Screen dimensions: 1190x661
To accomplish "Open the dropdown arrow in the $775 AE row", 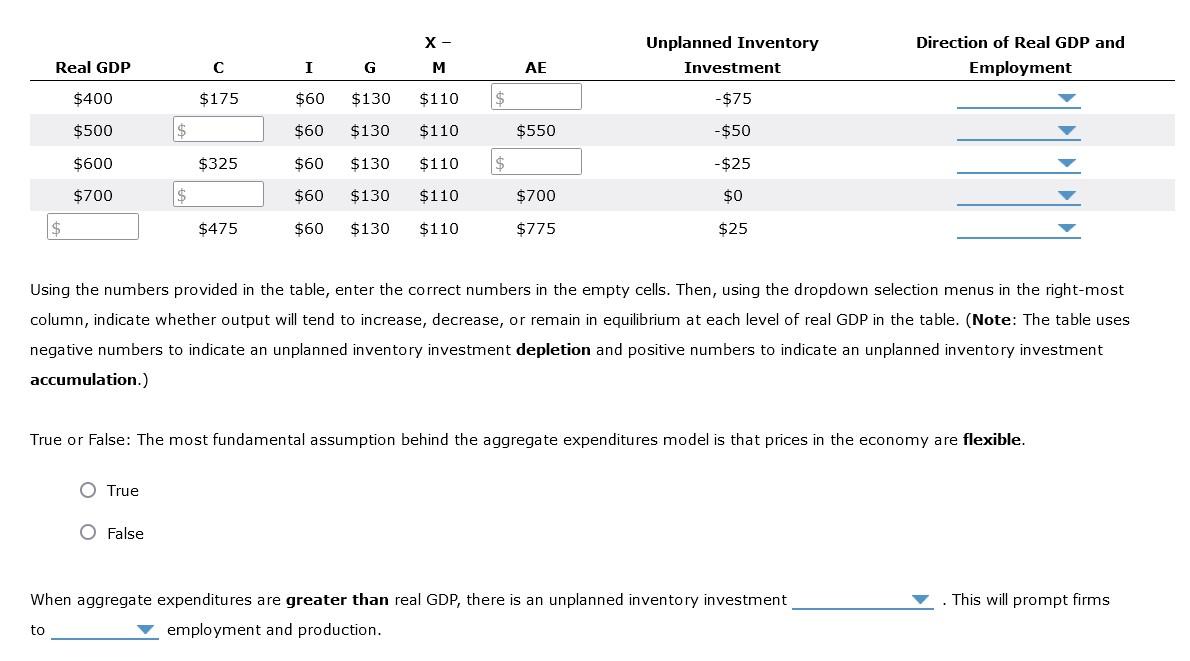I will coord(1068,229).
